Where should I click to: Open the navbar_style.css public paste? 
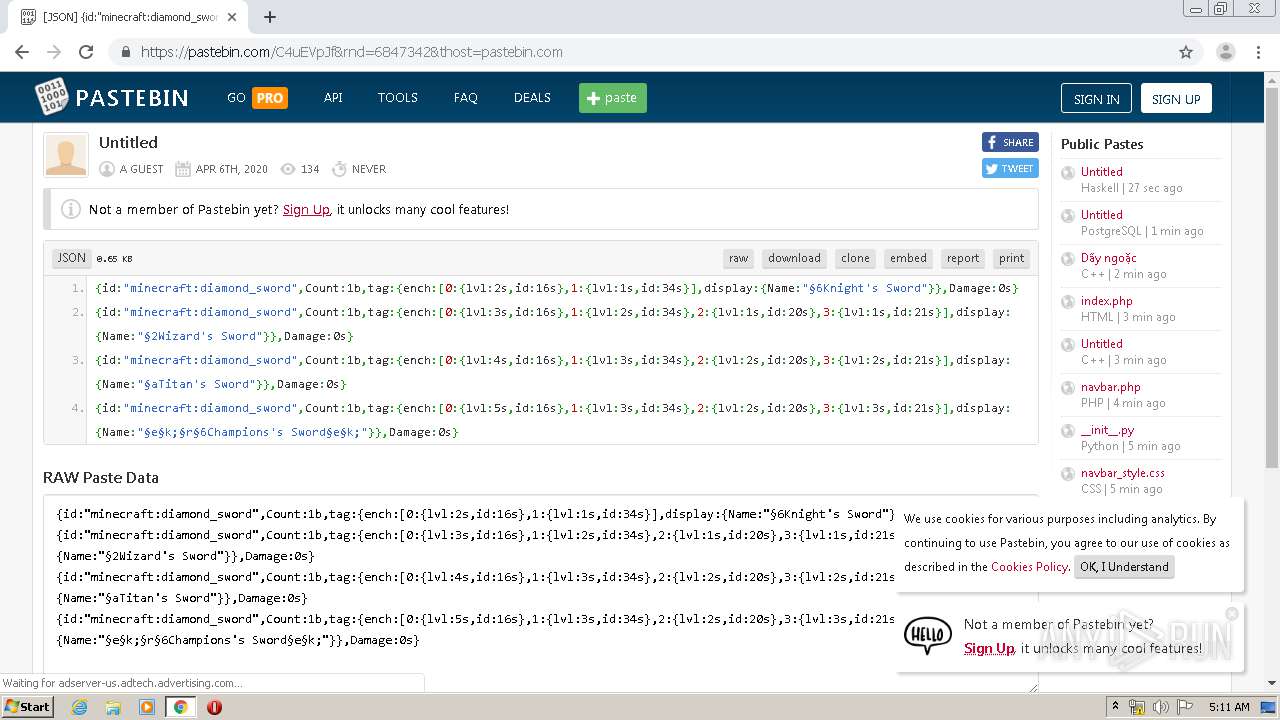pyautogui.click(x=1122, y=473)
